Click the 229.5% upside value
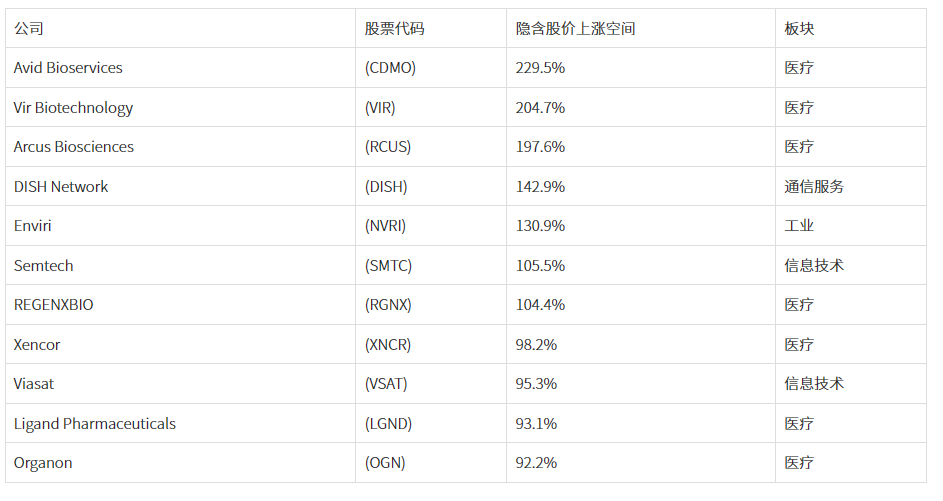This screenshot has width=943, height=501. pos(540,68)
